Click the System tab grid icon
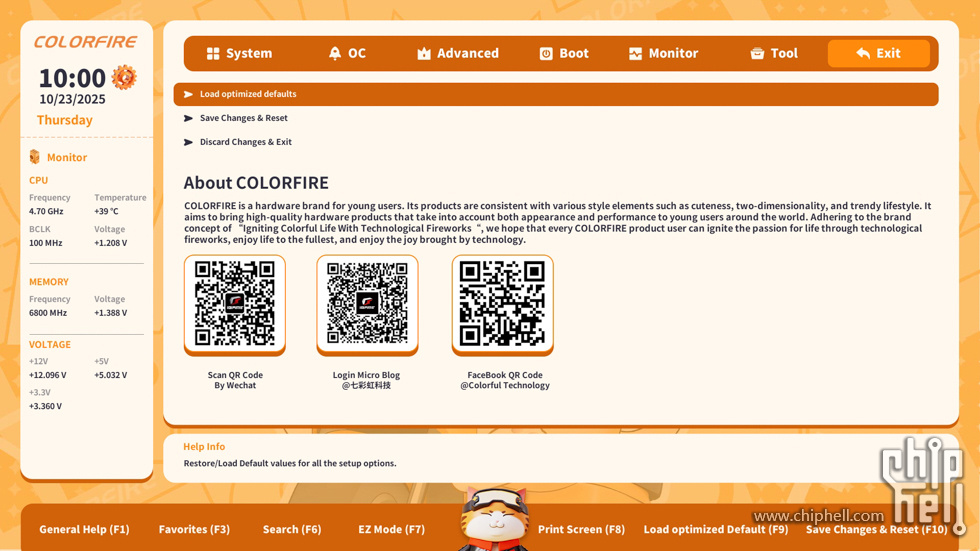 coord(213,54)
